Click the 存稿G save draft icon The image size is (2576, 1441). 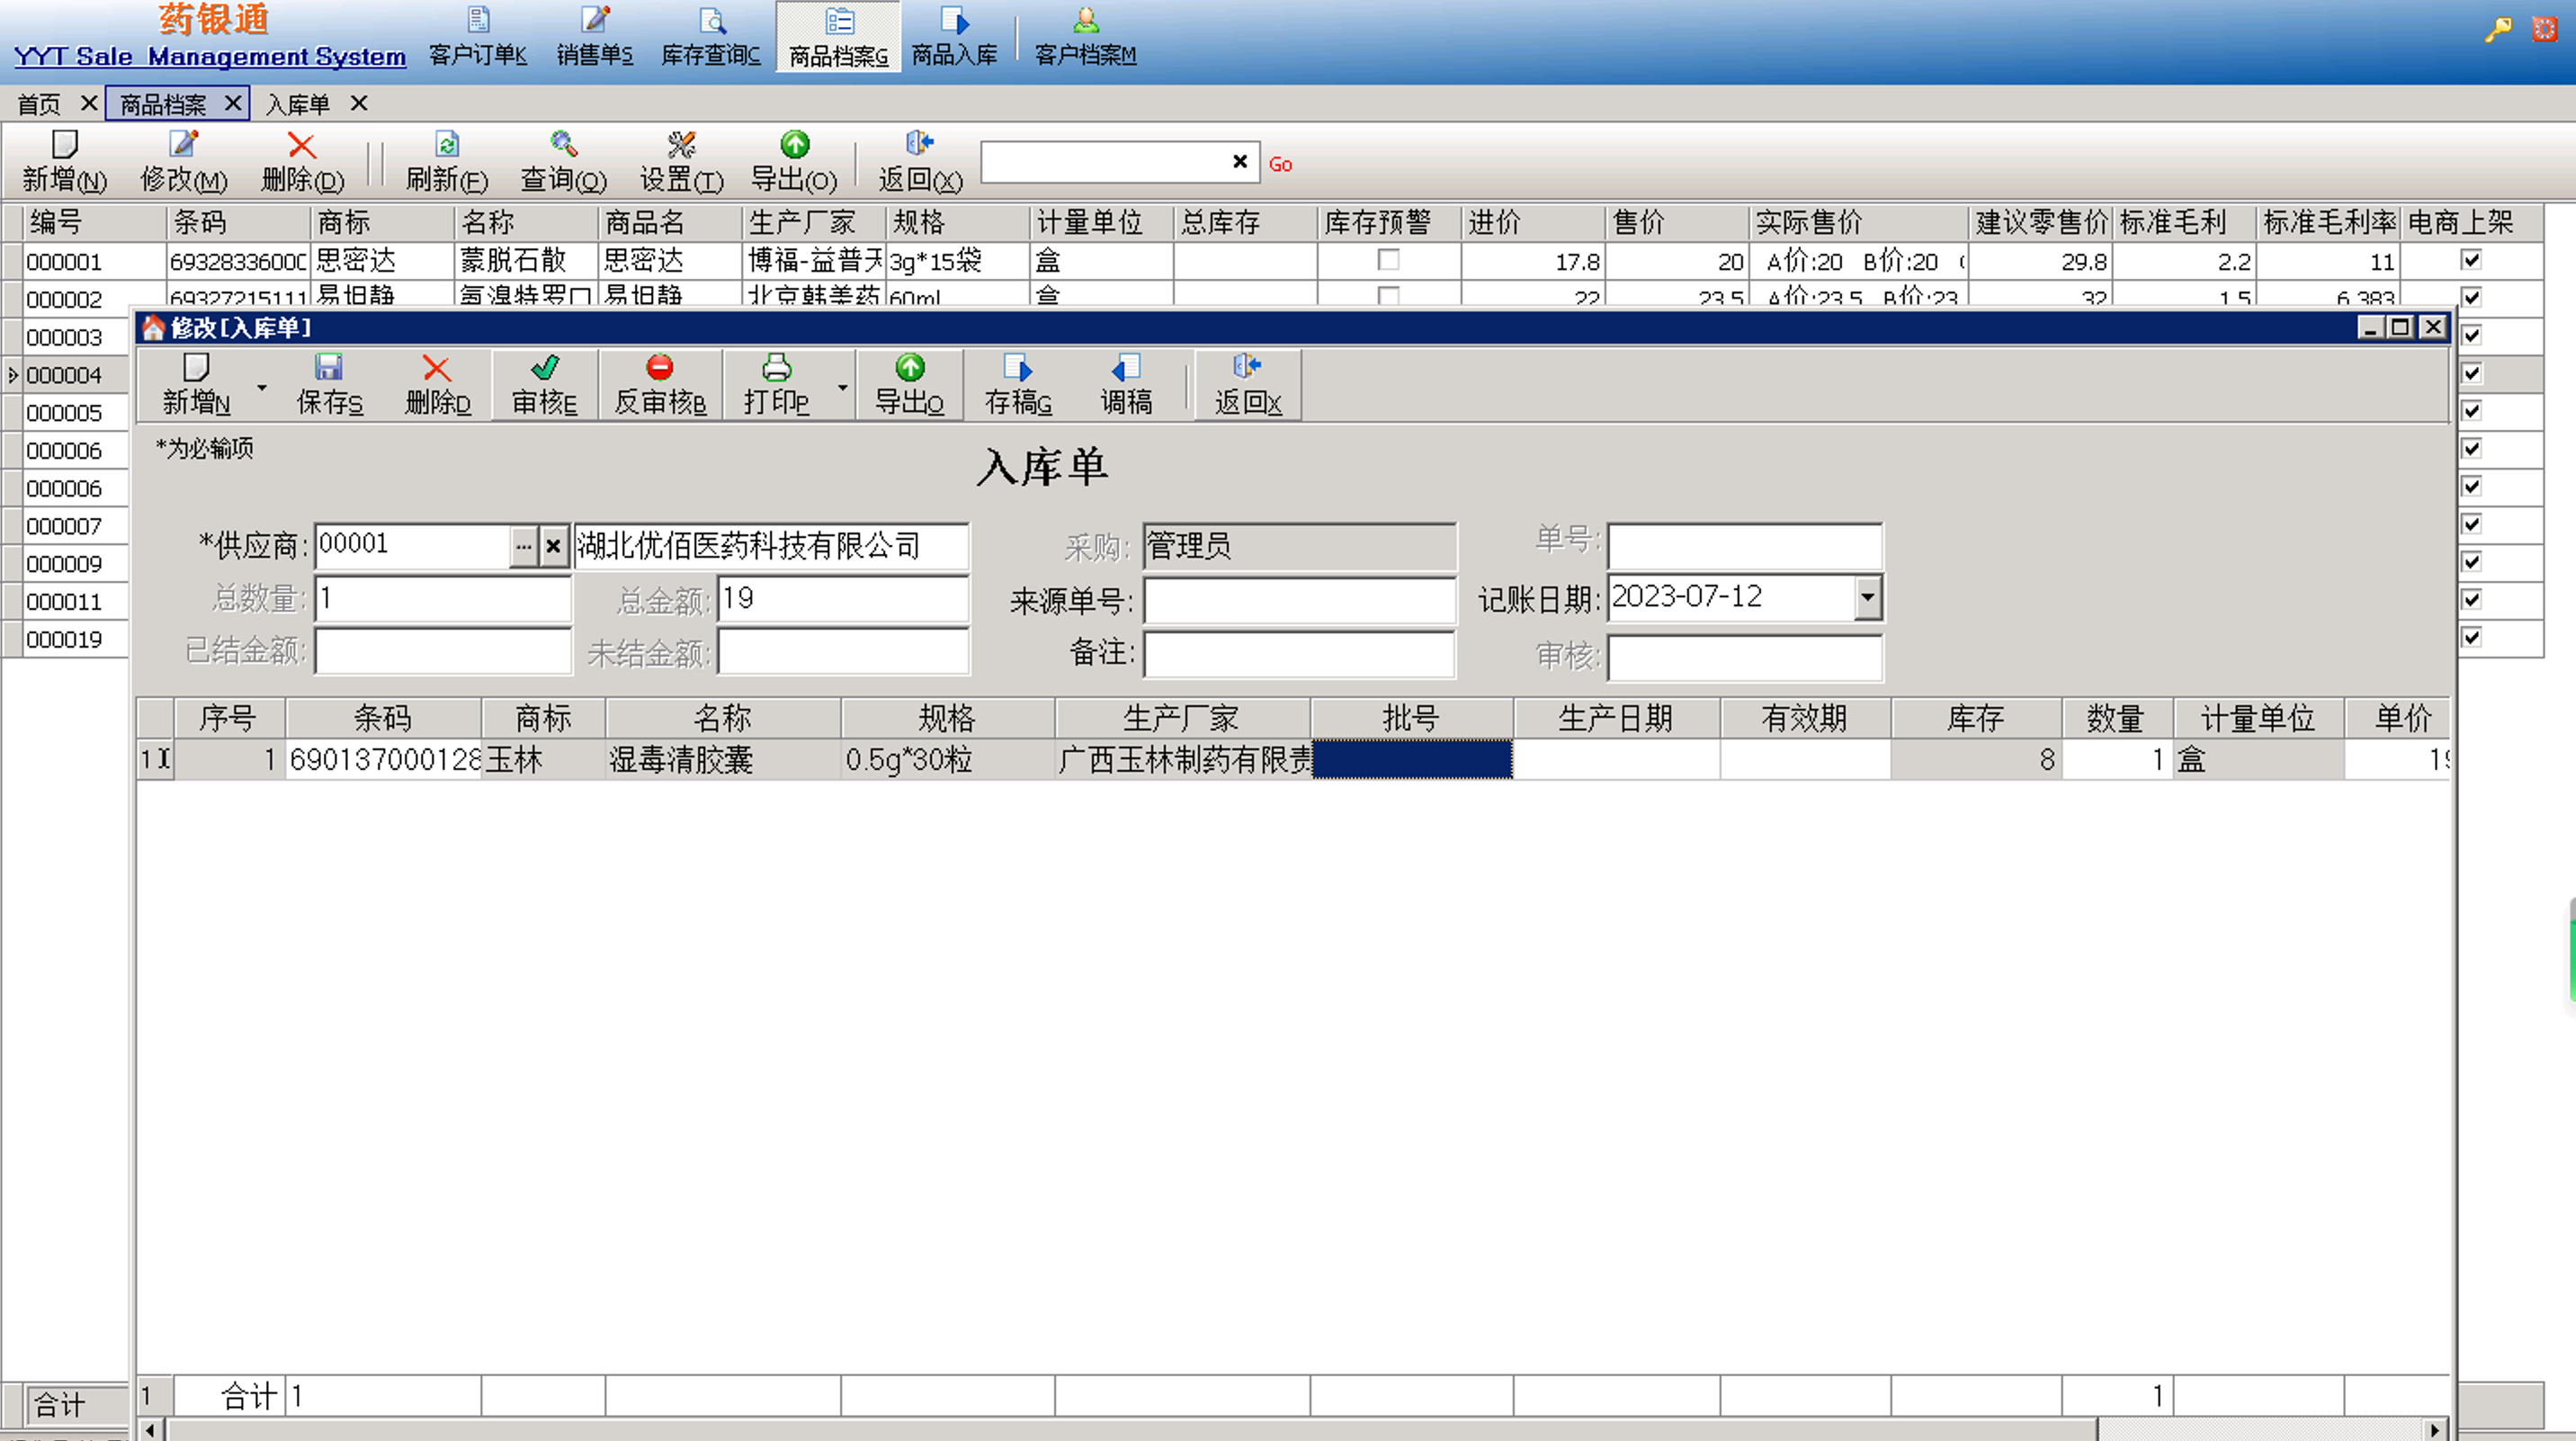[x=1017, y=369]
